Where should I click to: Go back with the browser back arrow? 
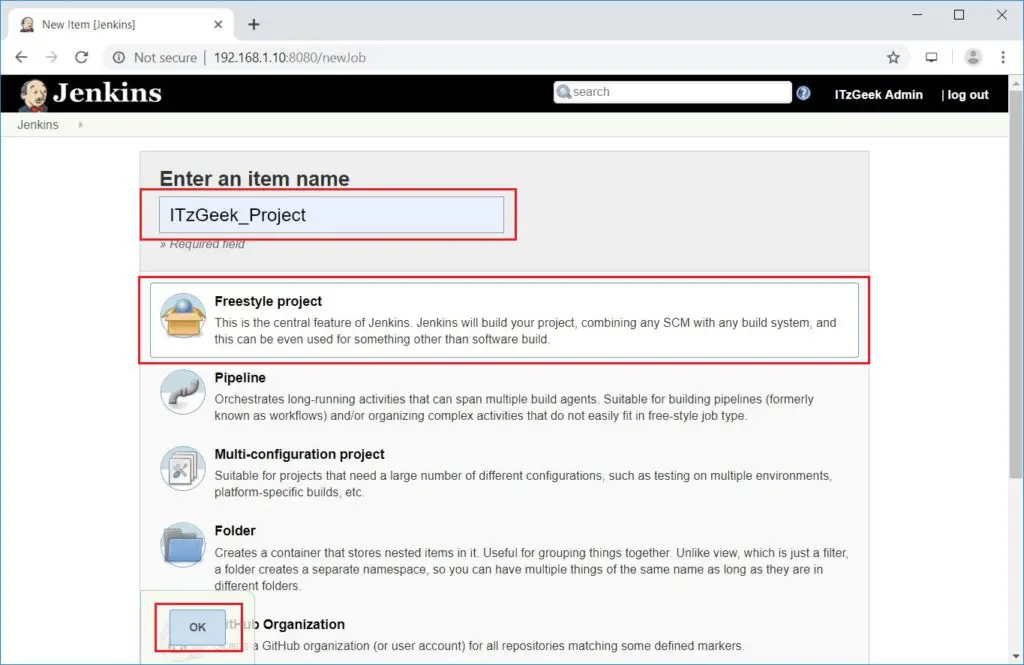(x=22, y=57)
